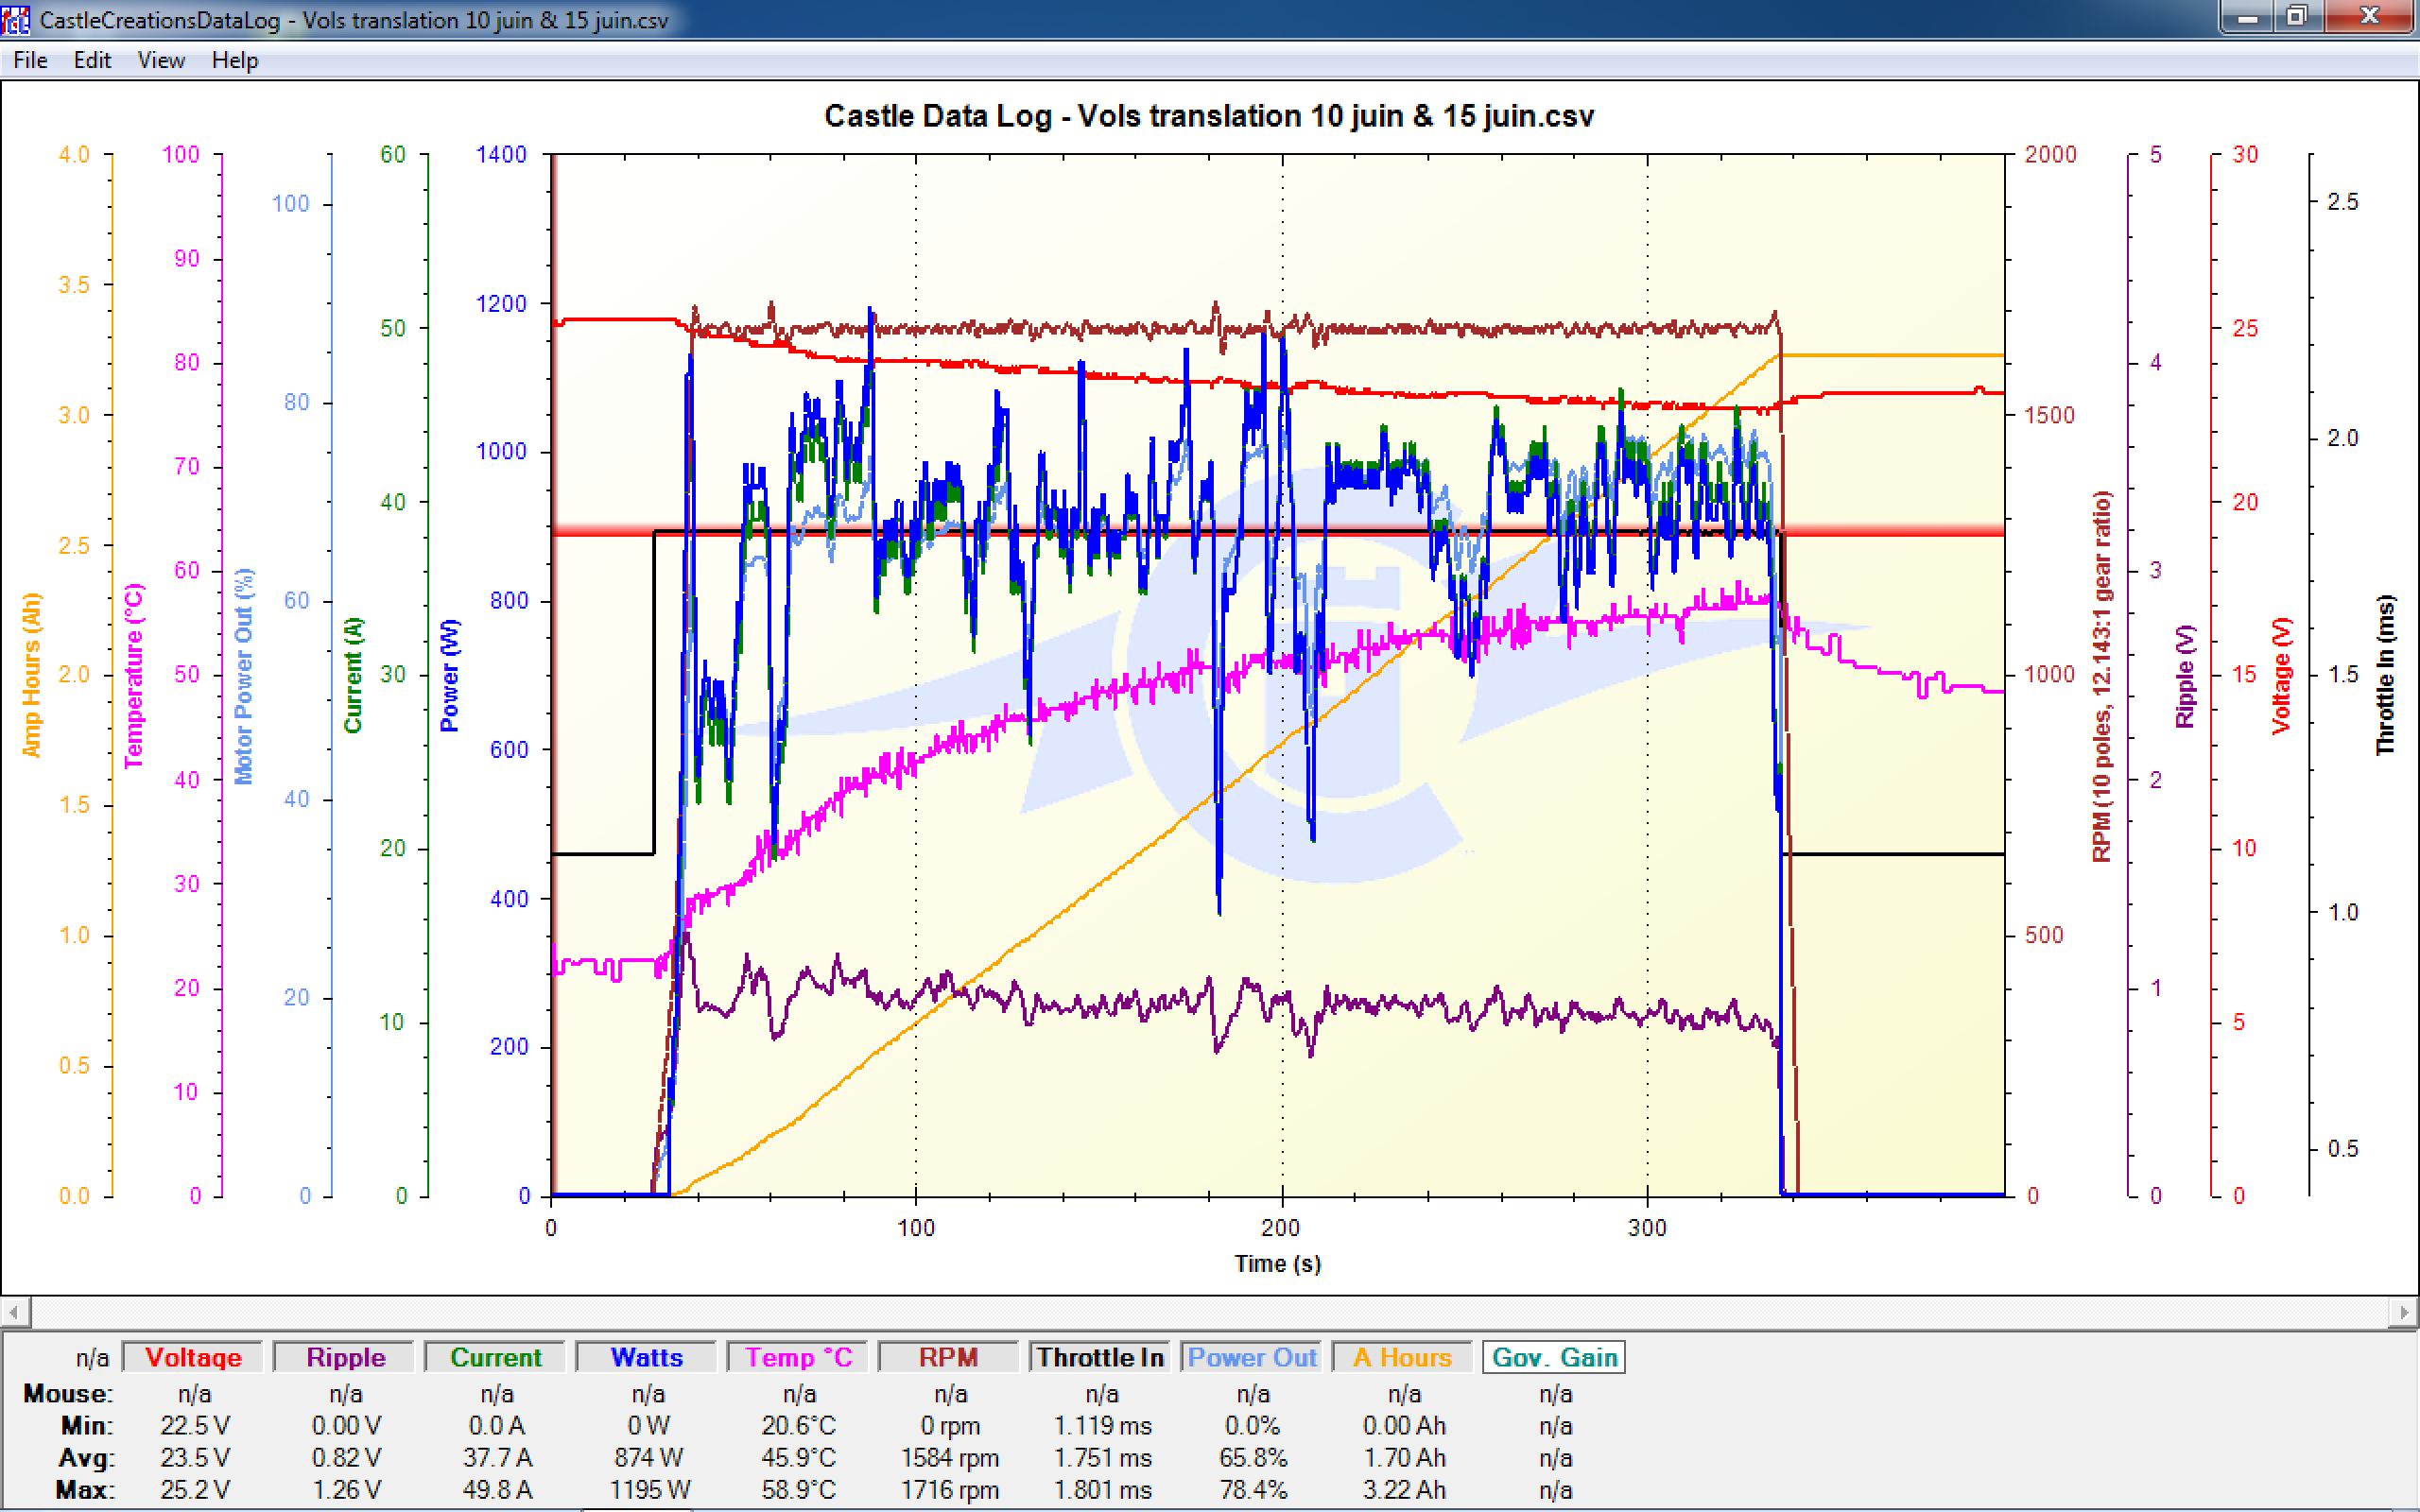Click the horizontal scrollbar right arrow
2420x1512 pixels.
pos(2404,1311)
